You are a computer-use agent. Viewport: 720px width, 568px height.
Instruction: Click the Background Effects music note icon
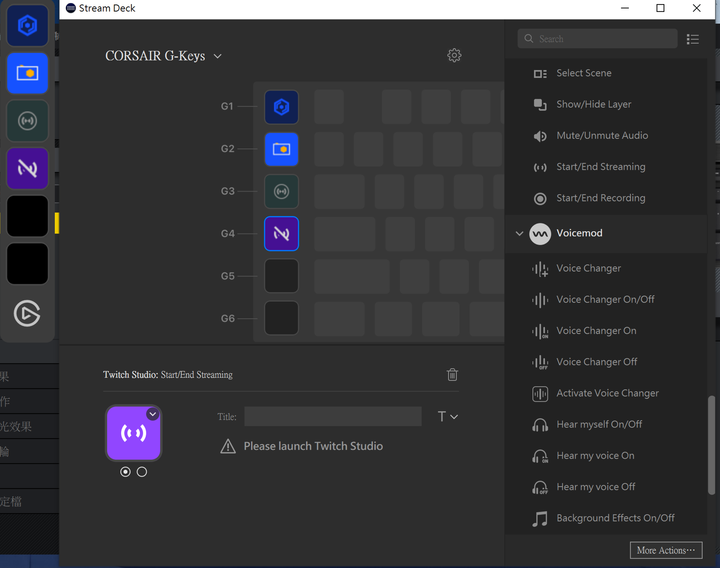[x=540, y=518]
